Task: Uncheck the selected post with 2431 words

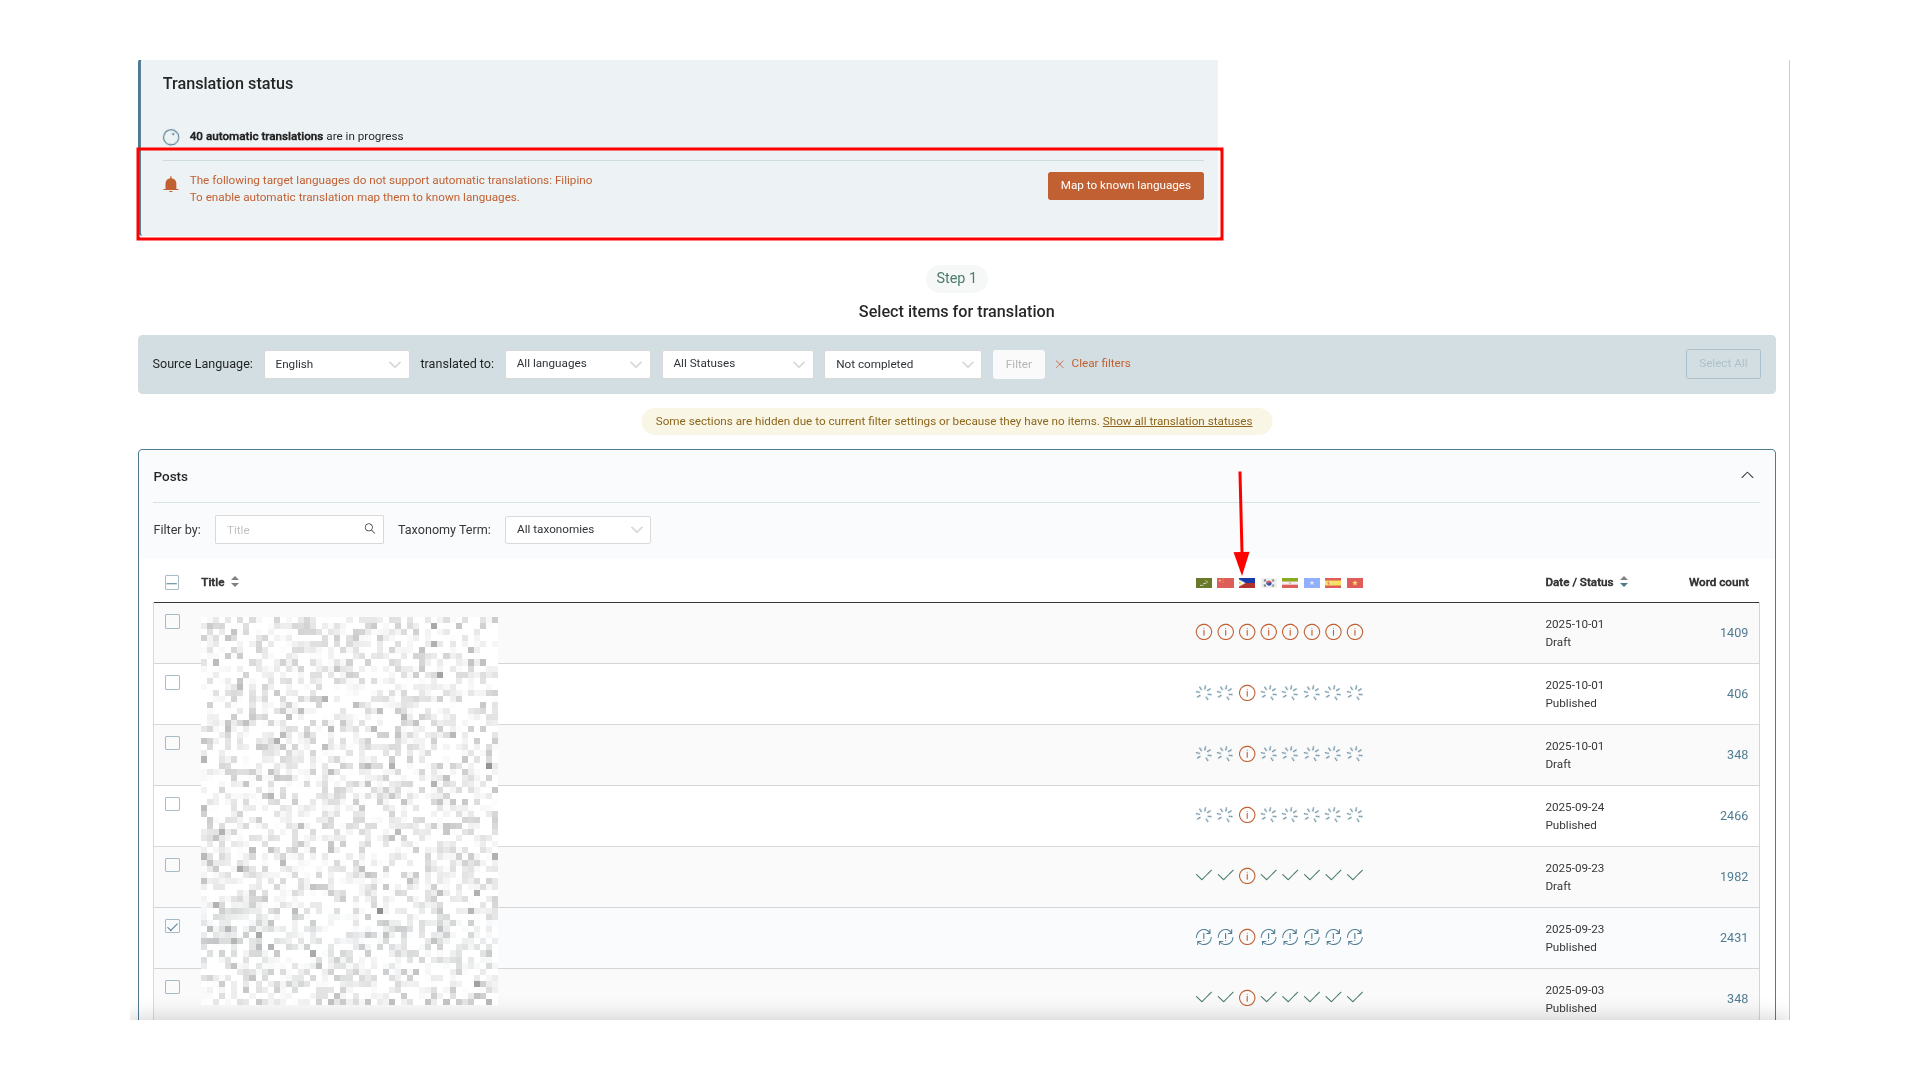Action: [173, 926]
